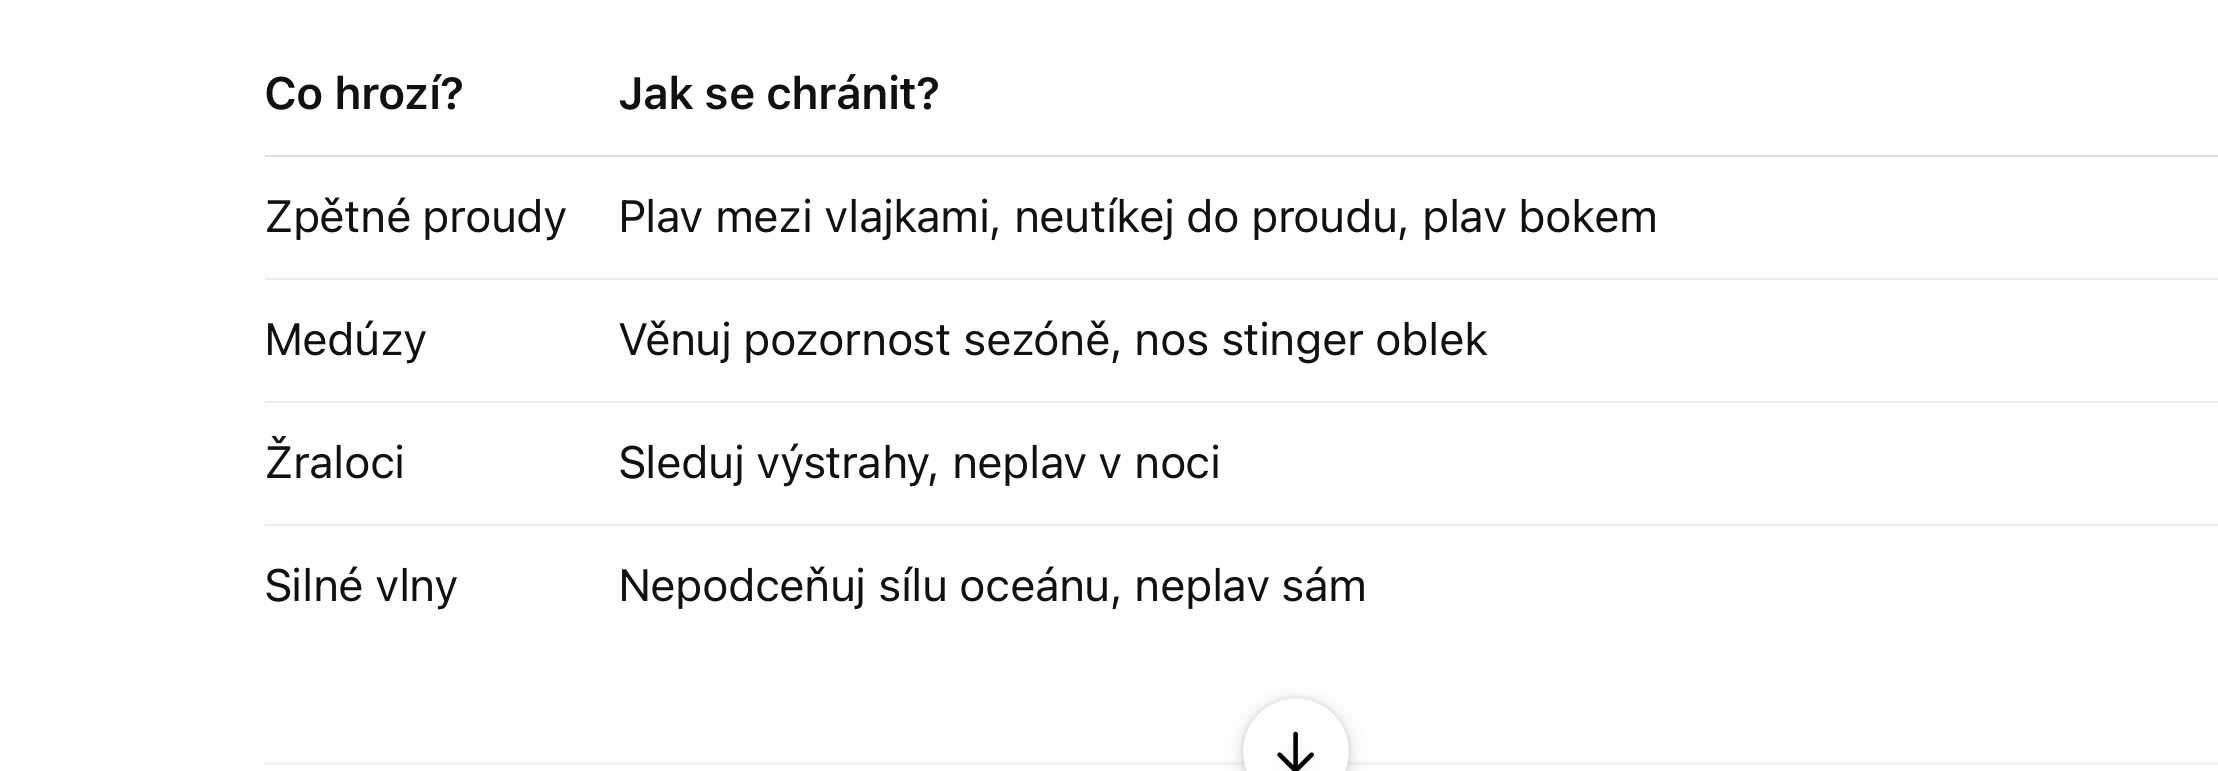Click the text 'Sleduj výstrahy'

click(x=776, y=463)
